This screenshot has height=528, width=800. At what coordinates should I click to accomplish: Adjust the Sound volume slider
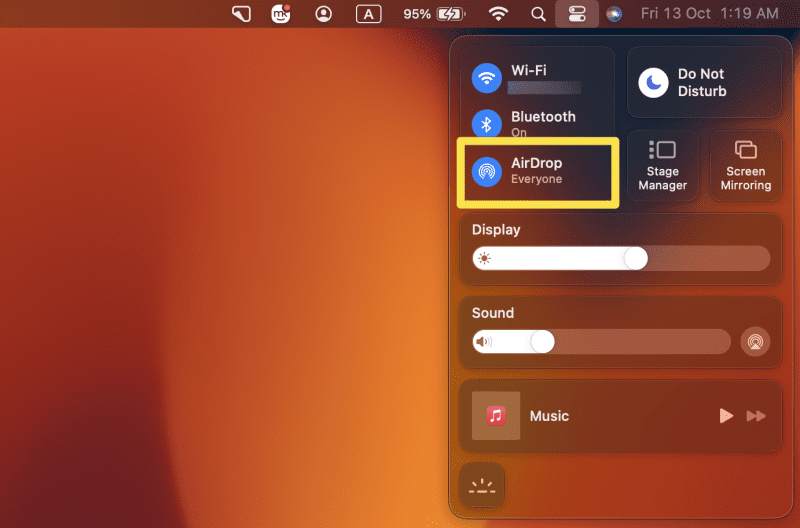(601, 341)
